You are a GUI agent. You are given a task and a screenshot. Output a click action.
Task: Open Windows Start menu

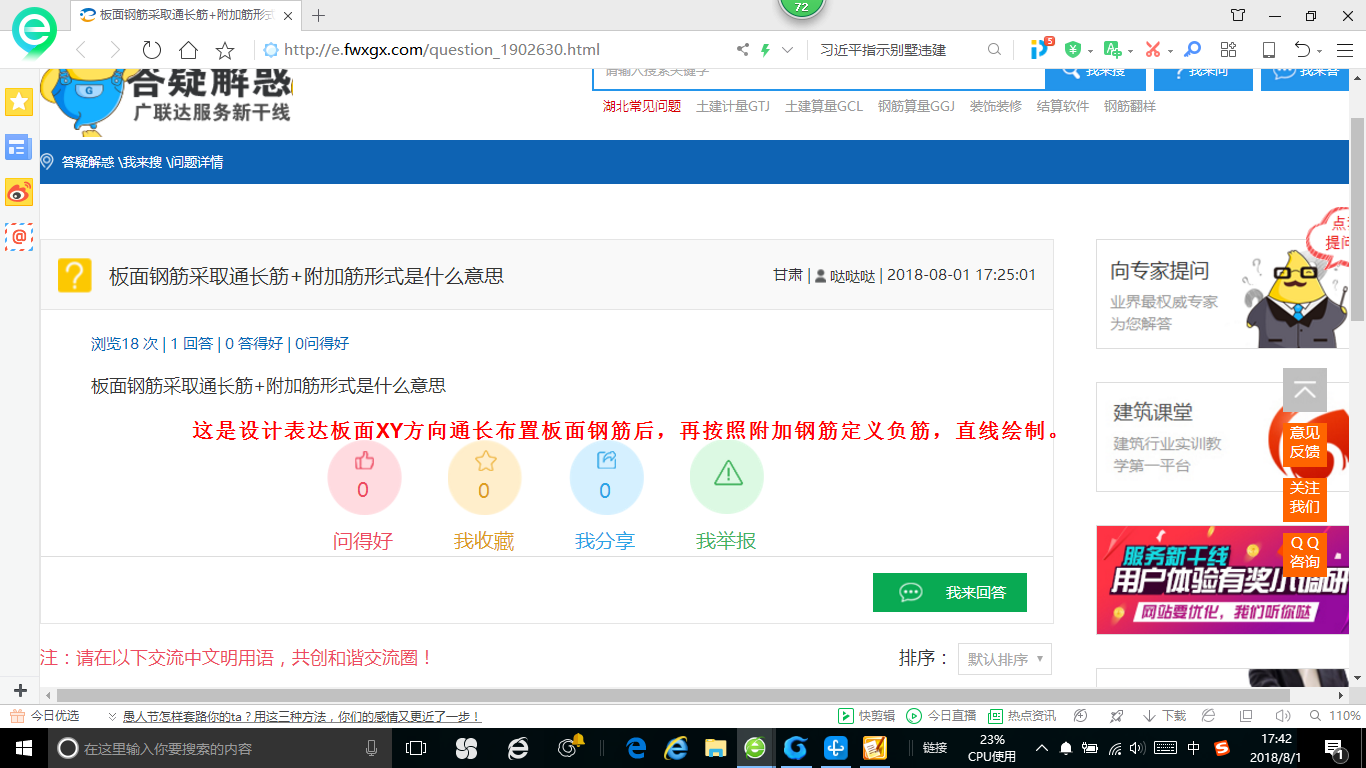tap(22, 747)
